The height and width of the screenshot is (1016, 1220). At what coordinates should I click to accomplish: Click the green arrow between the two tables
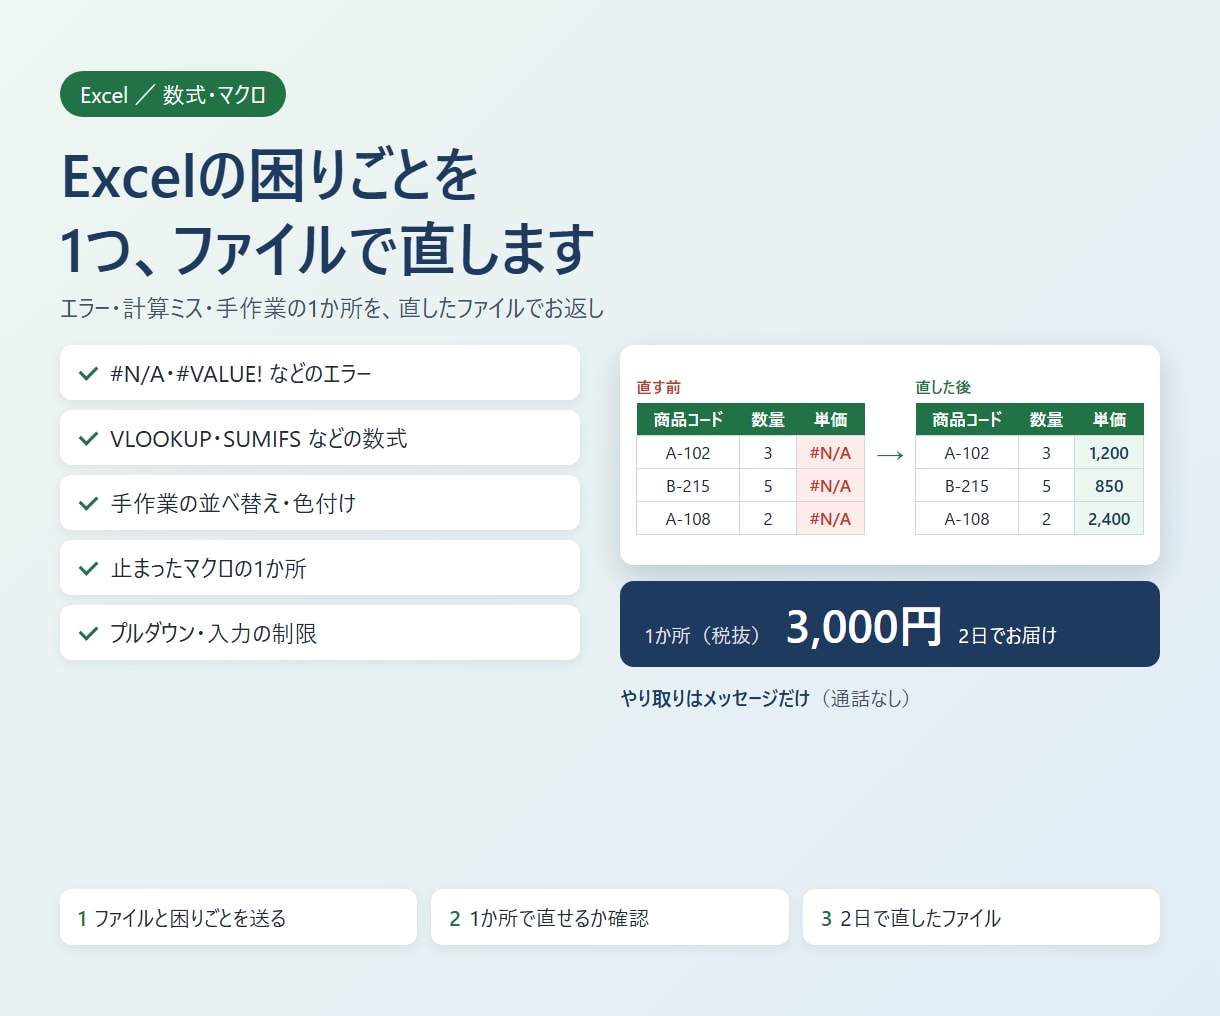click(890, 456)
